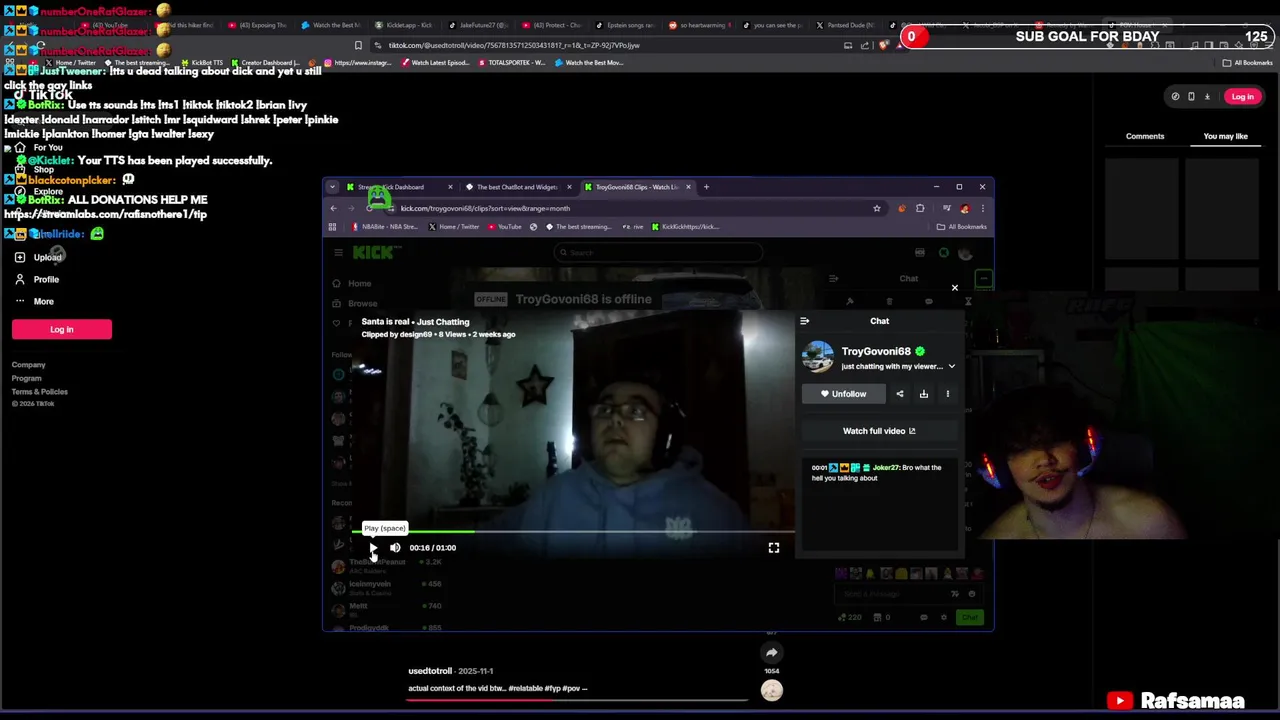Open the Company footer link on TikTok
This screenshot has width=1280, height=720.
pos(28,365)
